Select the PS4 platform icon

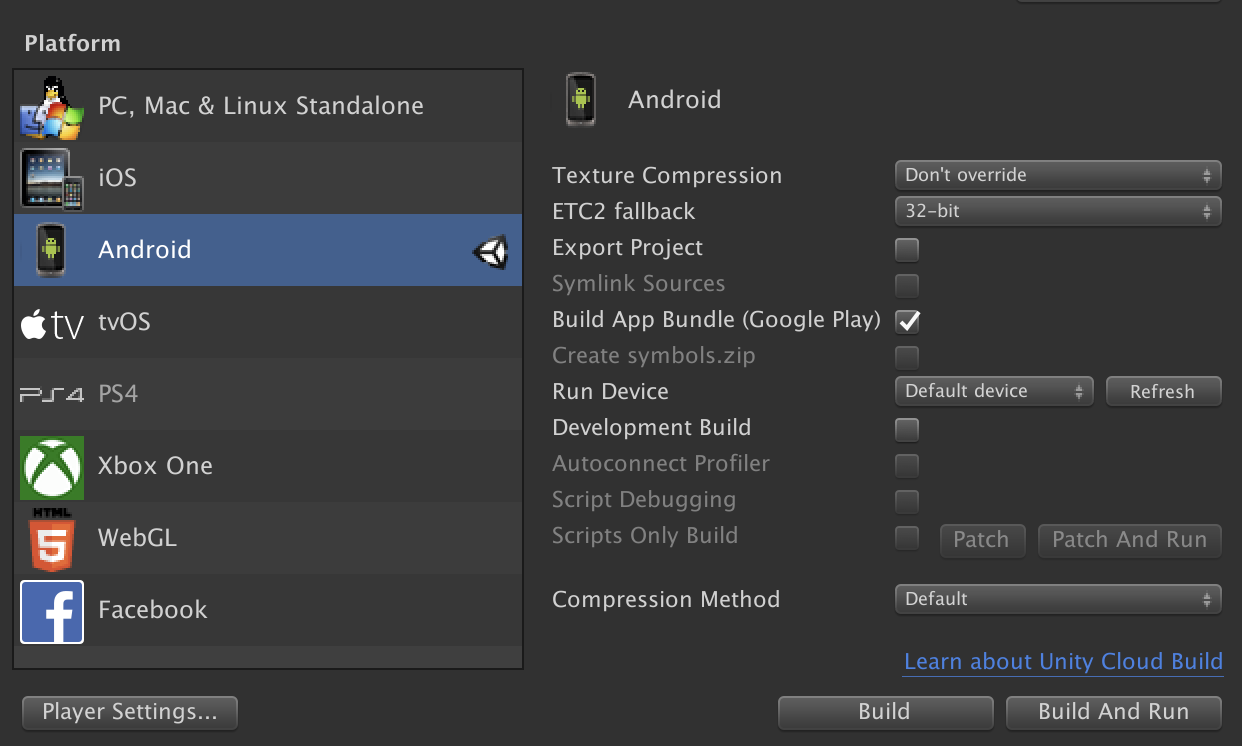51,394
